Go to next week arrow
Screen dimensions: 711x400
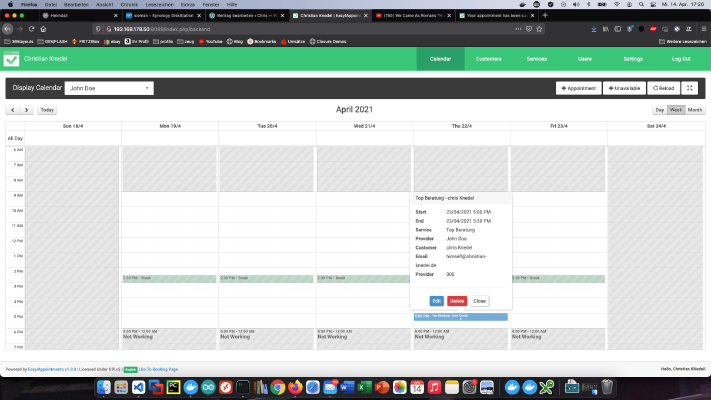(x=26, y=110)
